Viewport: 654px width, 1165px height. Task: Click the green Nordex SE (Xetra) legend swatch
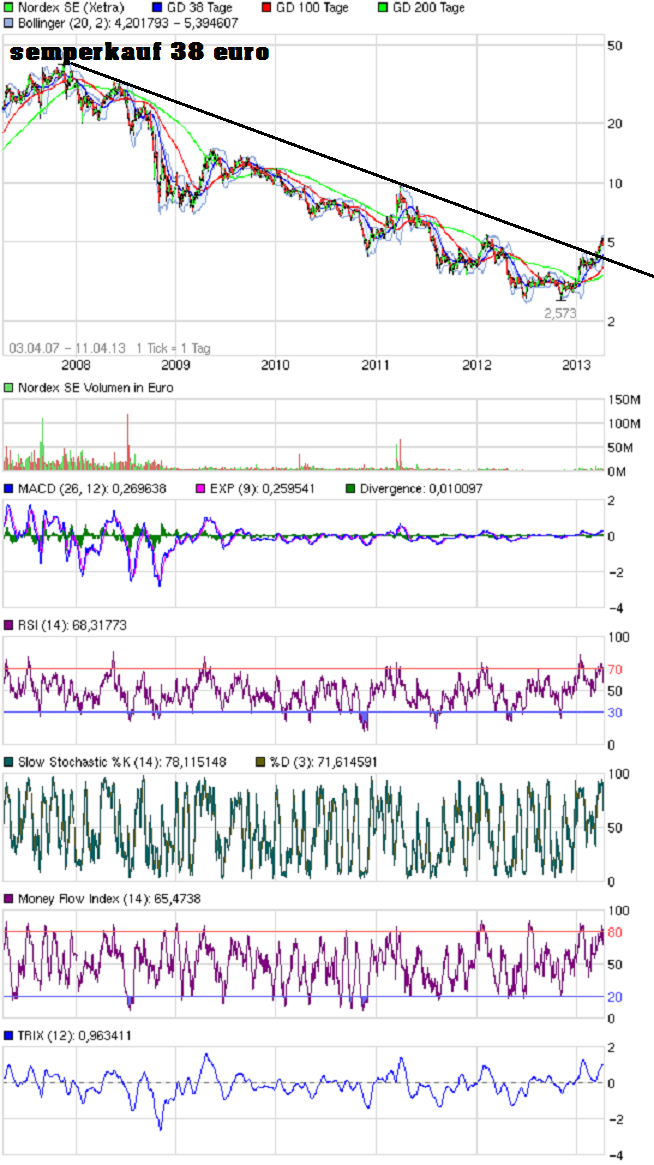(8, 7)
